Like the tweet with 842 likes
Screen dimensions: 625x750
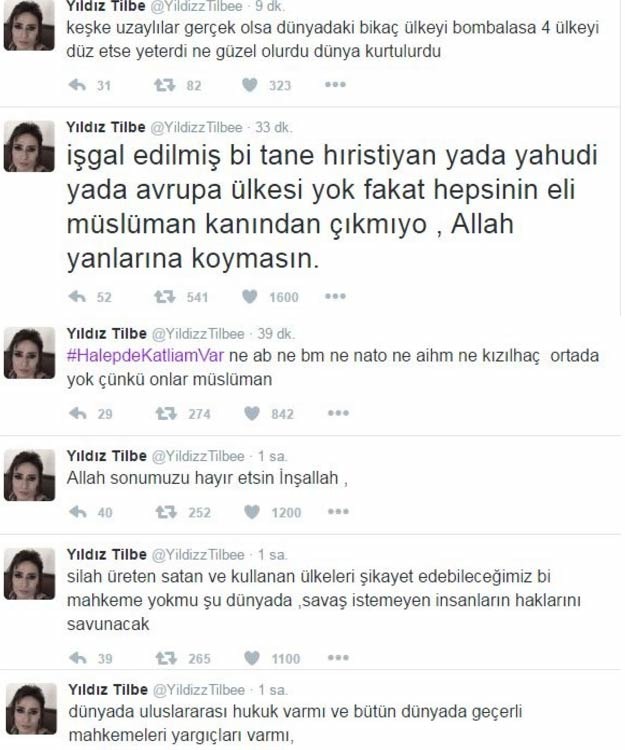[x=252, y=413]
